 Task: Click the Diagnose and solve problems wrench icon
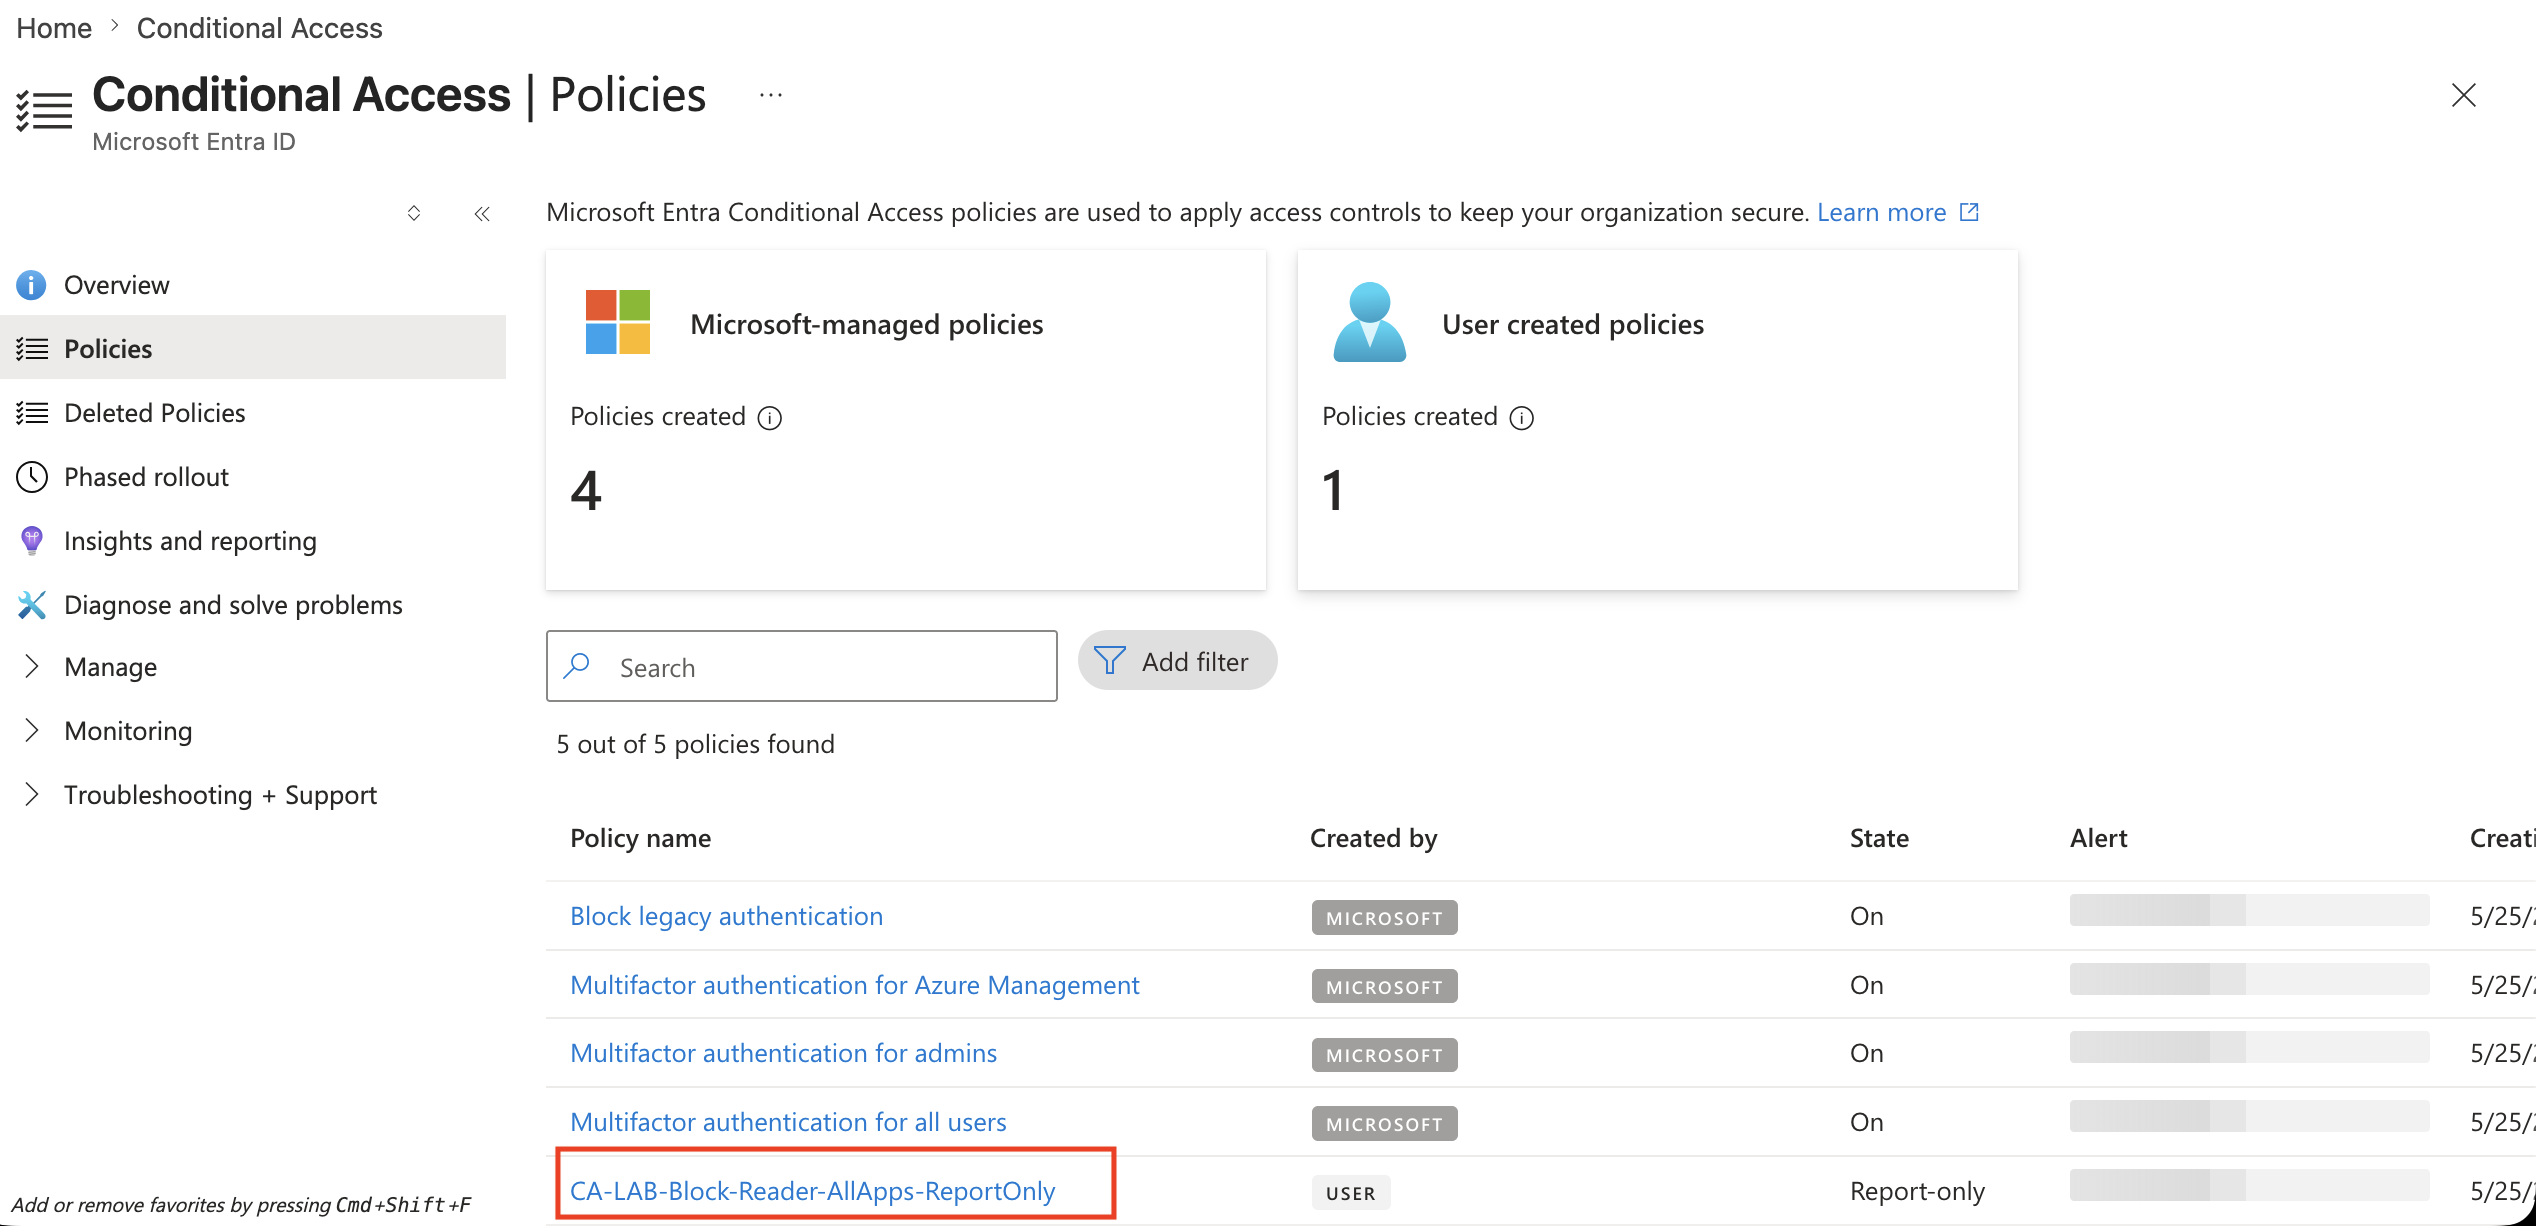pos(32,605)
